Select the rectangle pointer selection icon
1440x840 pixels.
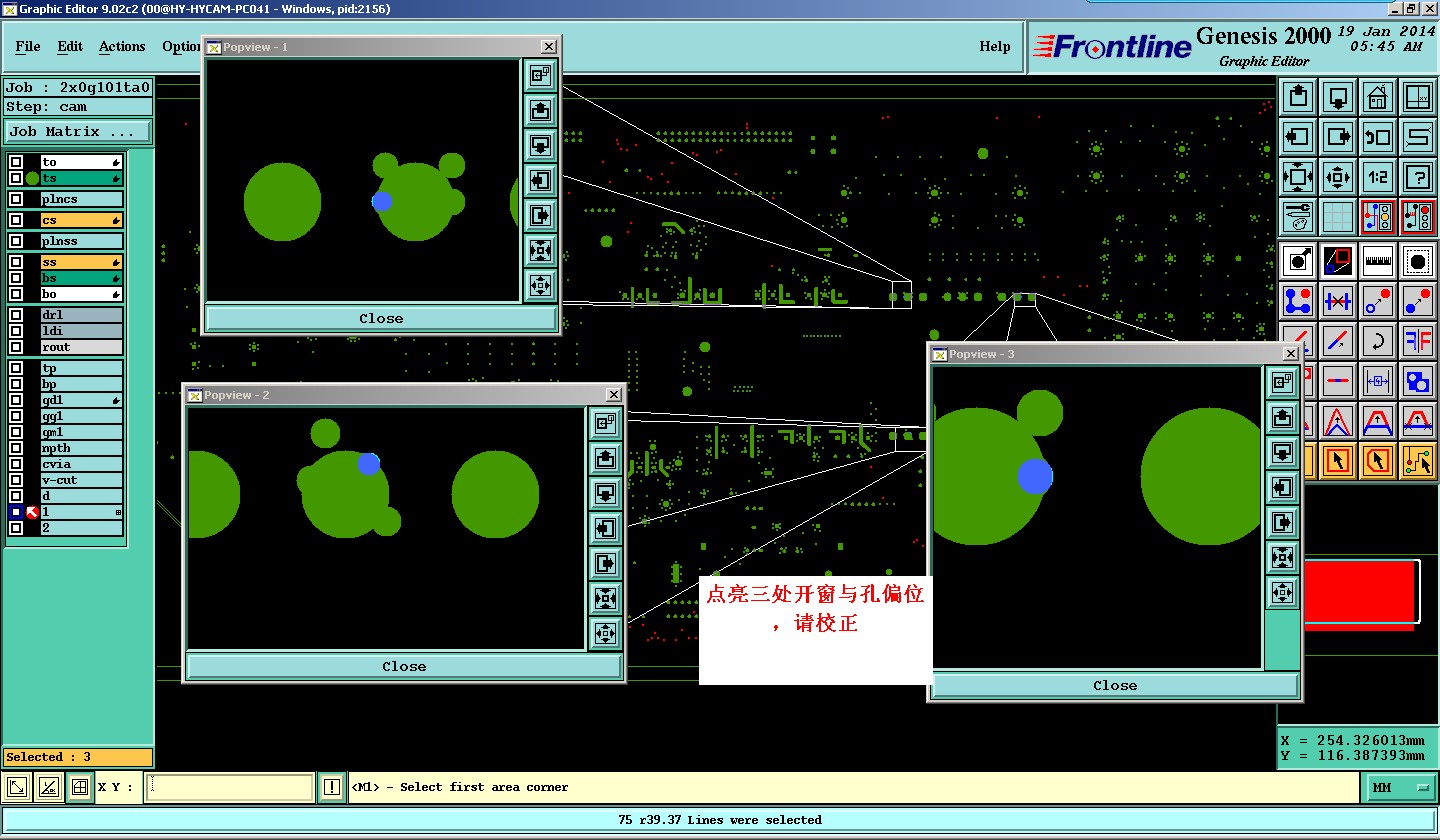click(x=1338, y=461)
